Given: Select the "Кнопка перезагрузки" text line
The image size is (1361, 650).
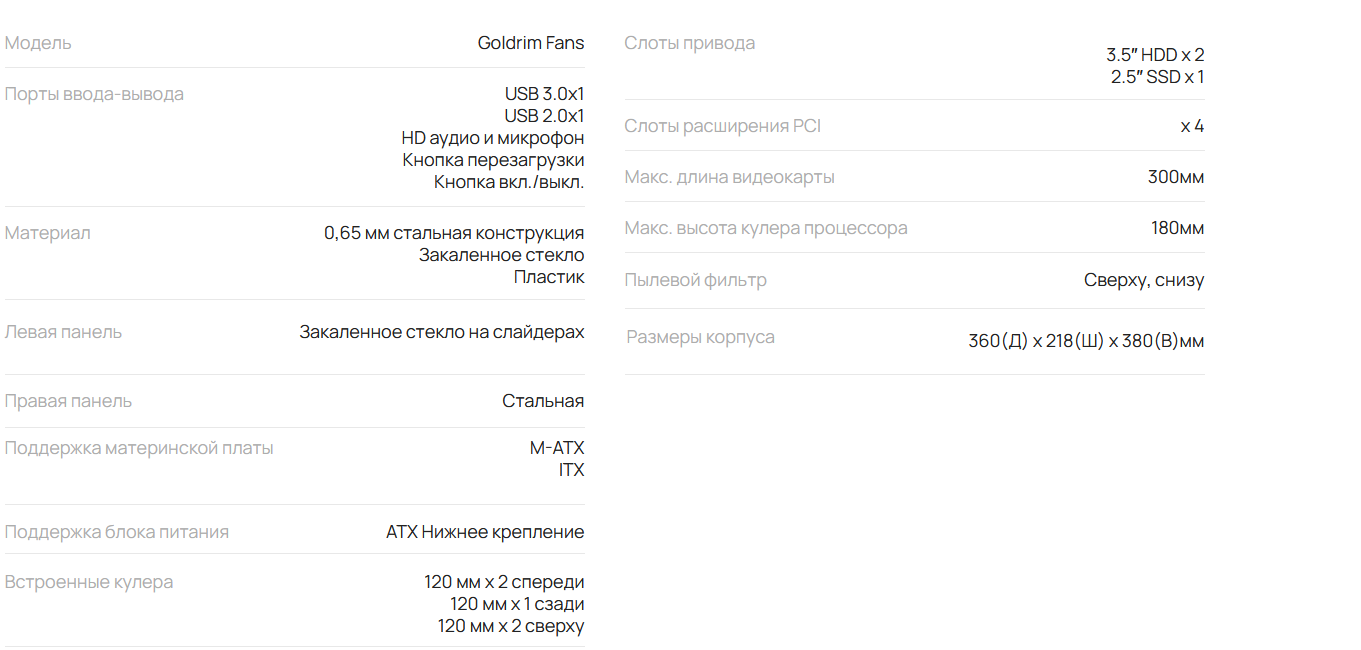Looking at the screenshot, I should click(493, 160).
